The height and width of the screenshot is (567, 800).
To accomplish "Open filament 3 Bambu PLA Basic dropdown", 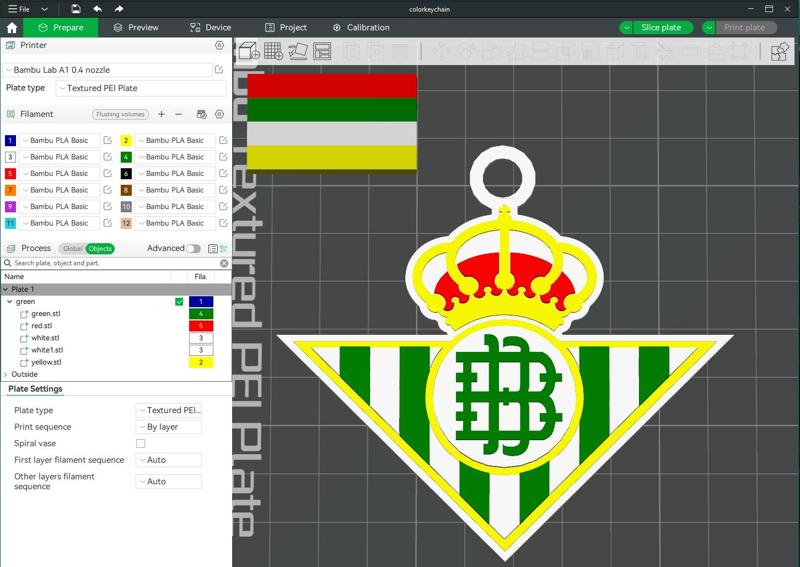I will [x=59, y=157].
